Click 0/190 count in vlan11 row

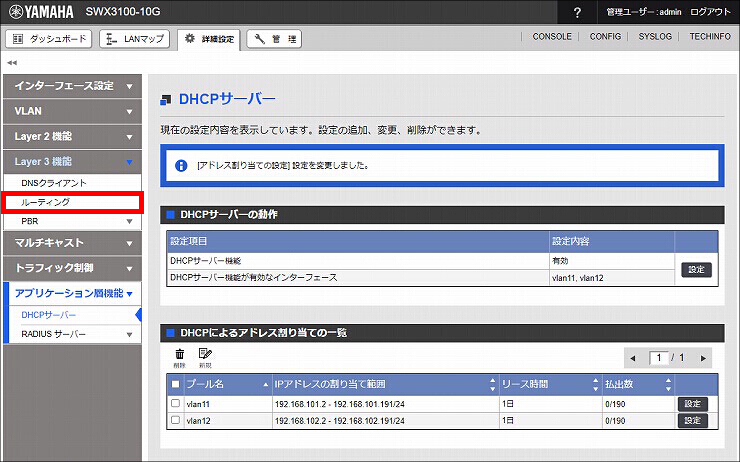click(615, 404)
